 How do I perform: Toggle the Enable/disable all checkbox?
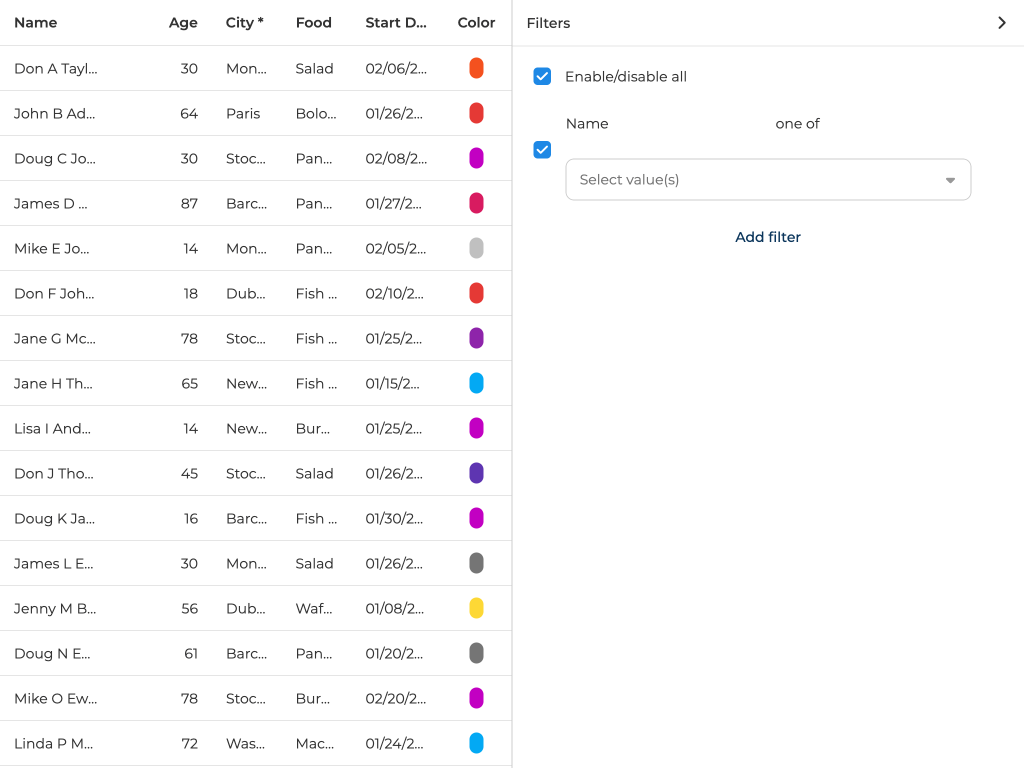tap(542, 77)
